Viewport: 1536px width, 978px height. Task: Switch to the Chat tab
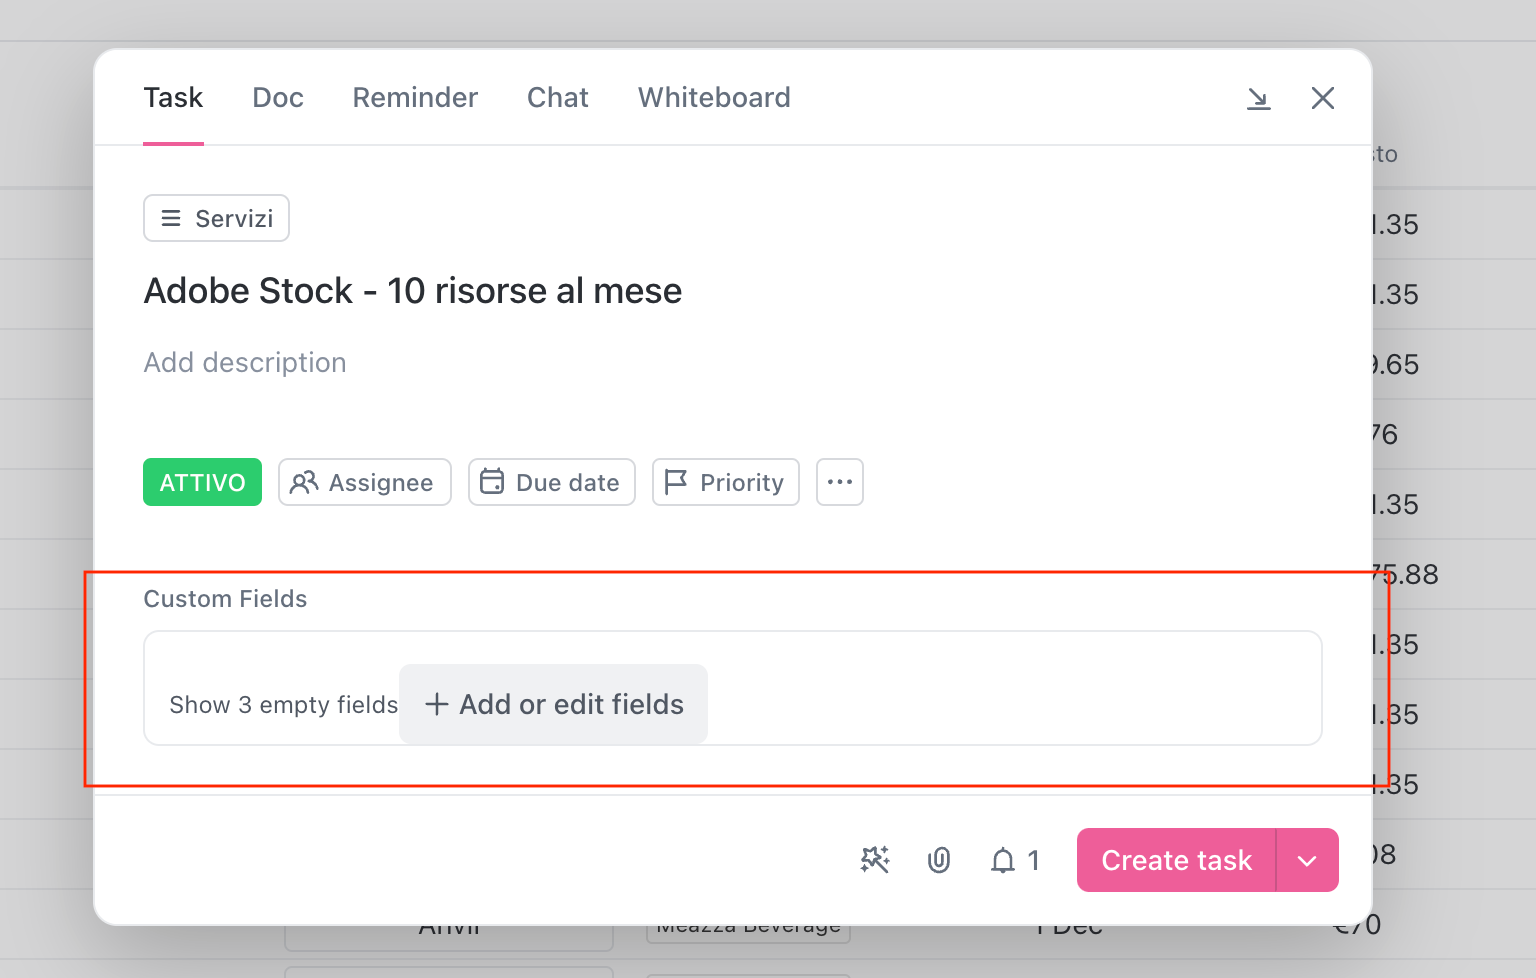557,97
